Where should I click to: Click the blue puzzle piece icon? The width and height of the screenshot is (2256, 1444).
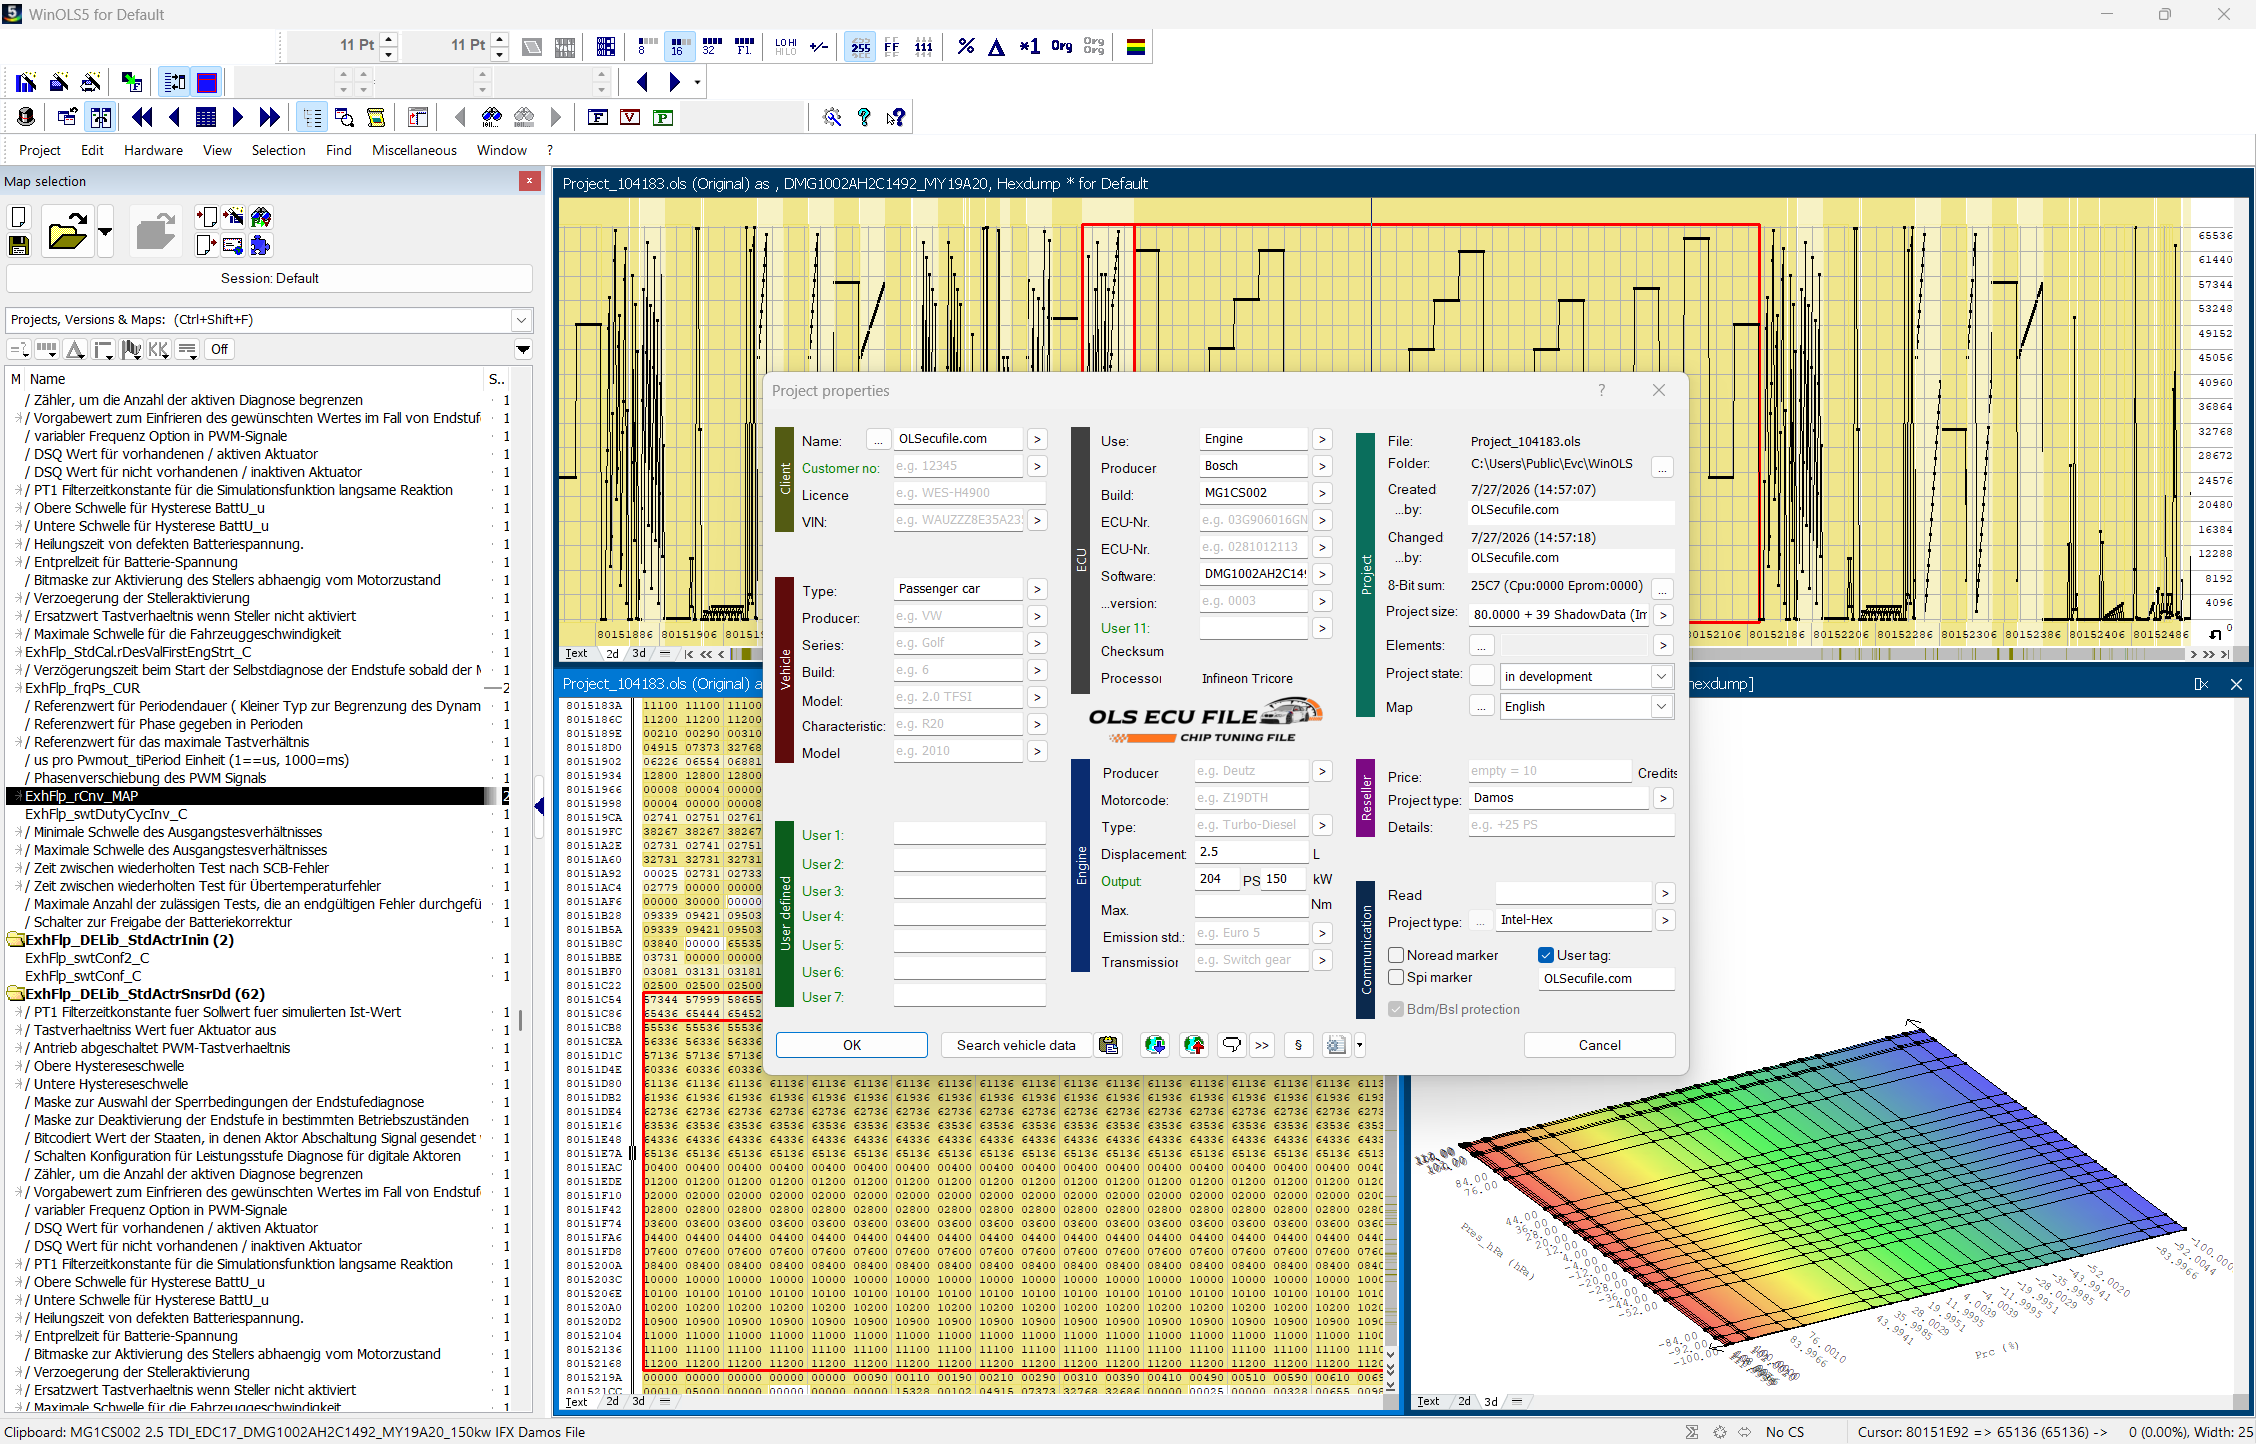coord(261,245)
